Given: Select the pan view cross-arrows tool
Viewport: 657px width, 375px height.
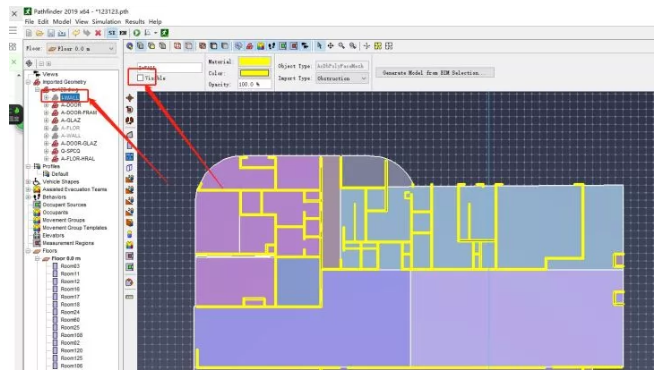Looking at the screenshot, I should point(331,46).
